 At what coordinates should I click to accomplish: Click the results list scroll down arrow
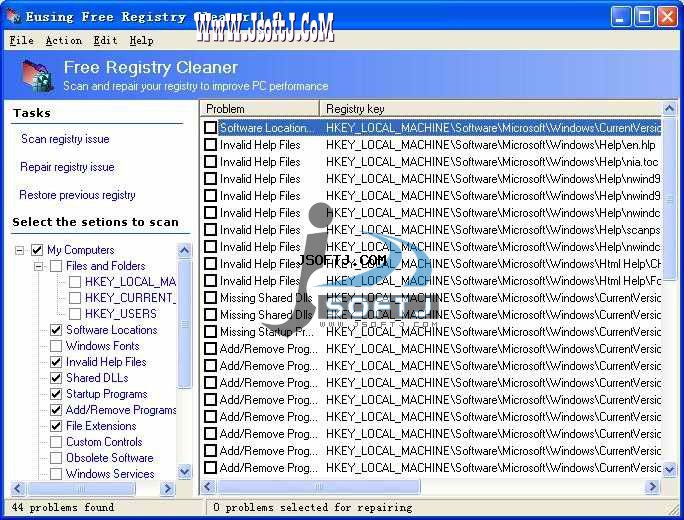670,469
